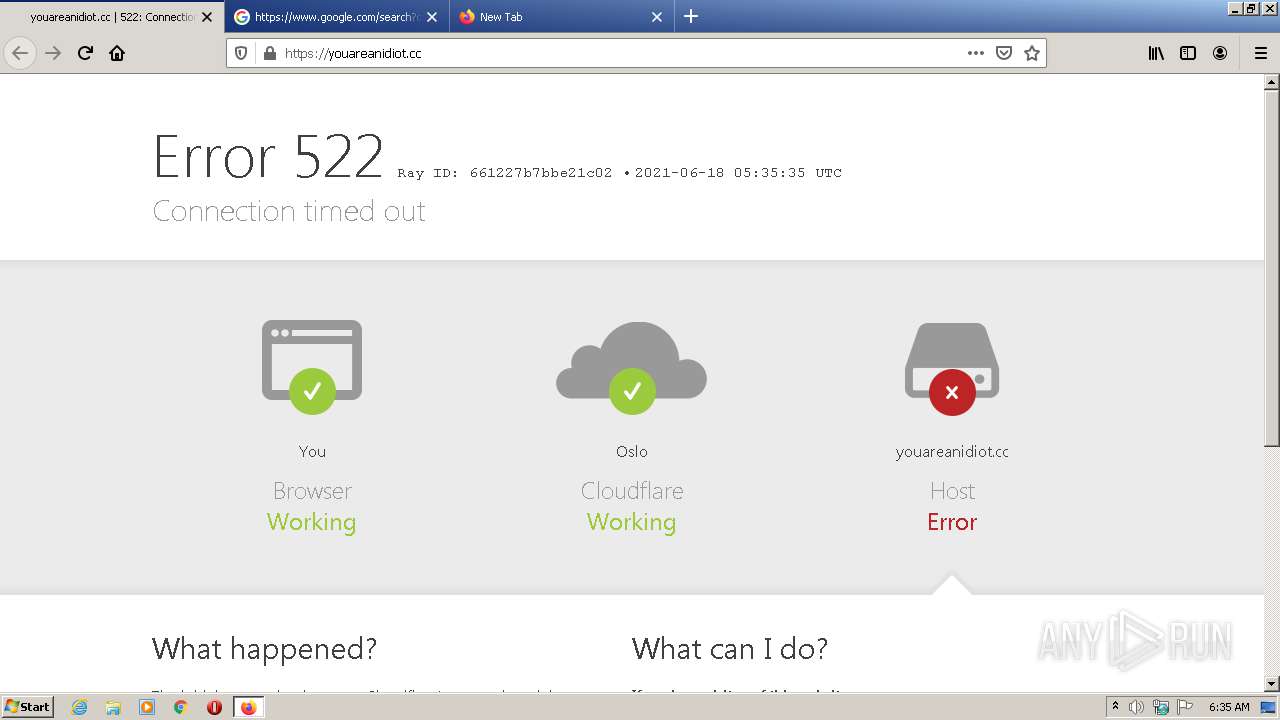
Task: Close the Google search tab
Action: pos(432,17)
